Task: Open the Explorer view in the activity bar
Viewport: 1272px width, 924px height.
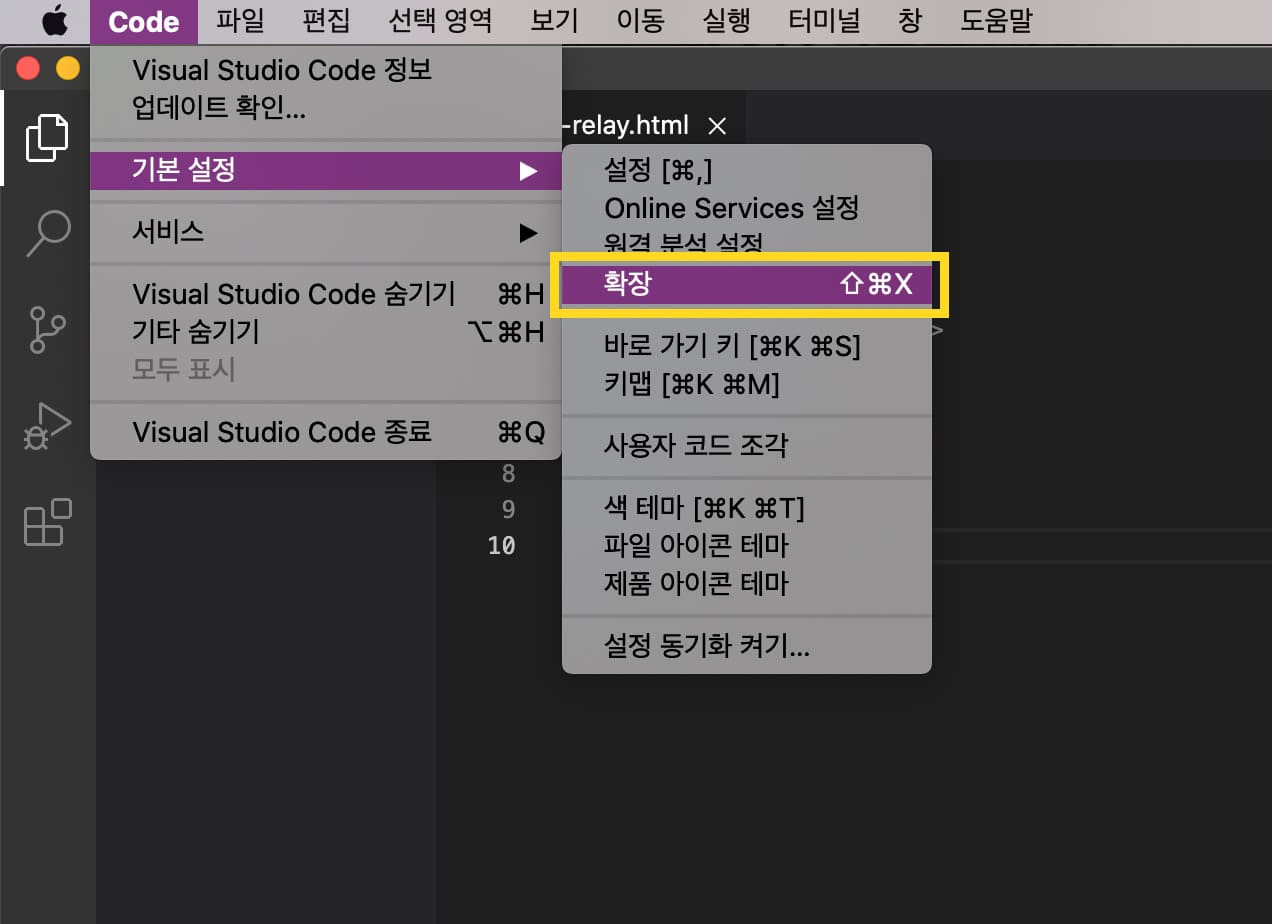Action: click(46, 137)
